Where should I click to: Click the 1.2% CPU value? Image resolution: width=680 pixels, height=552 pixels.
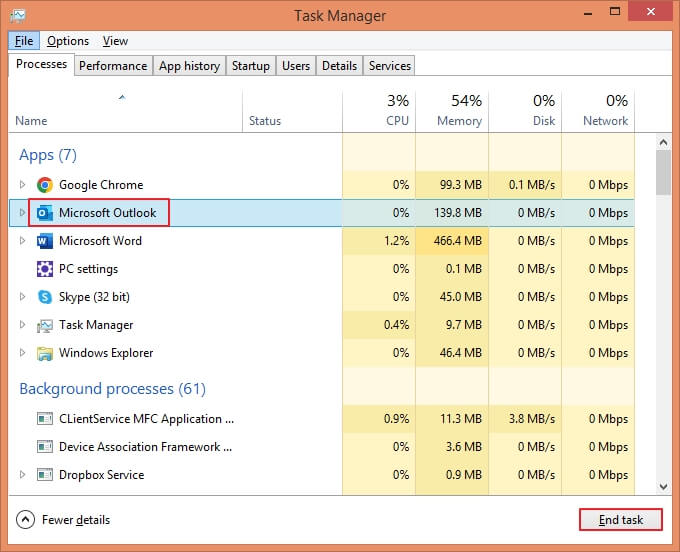[x=396, y=241]
